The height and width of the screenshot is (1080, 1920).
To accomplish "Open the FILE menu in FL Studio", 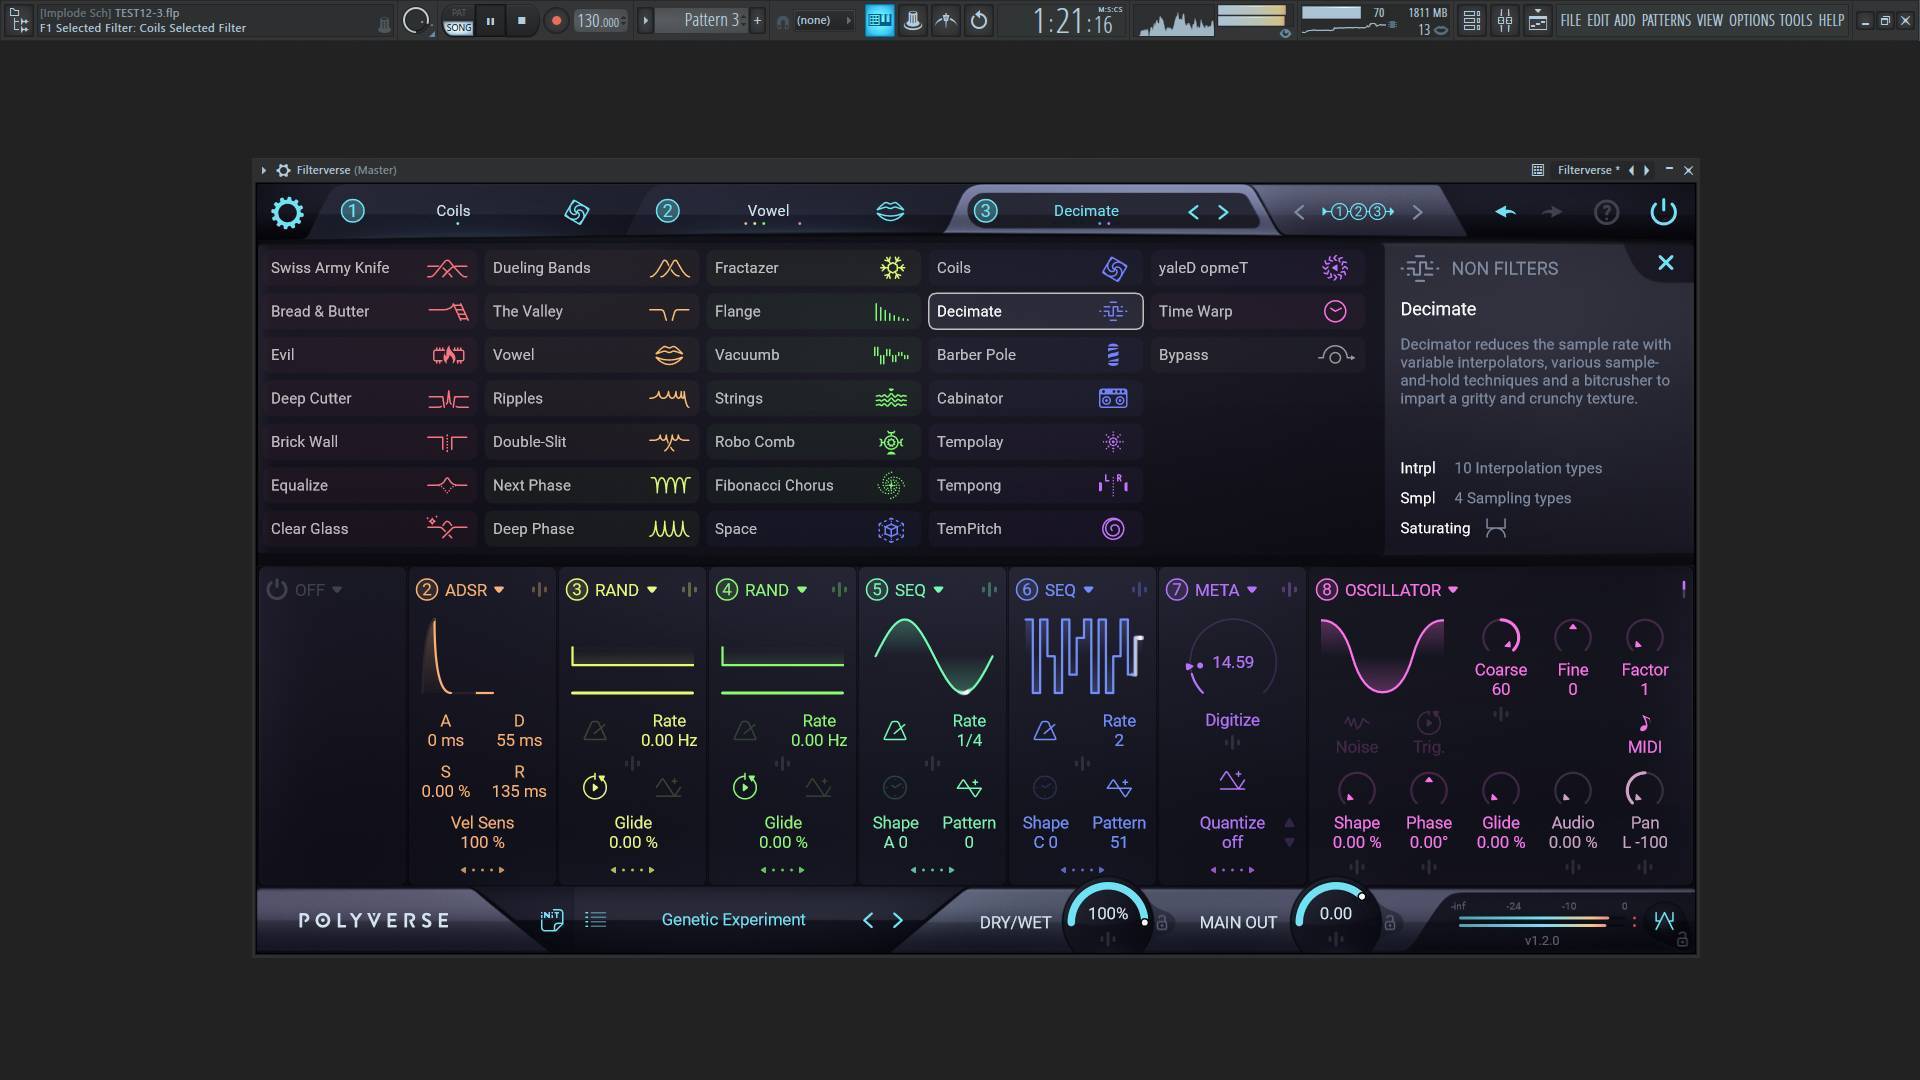I will pos(1571,20).
